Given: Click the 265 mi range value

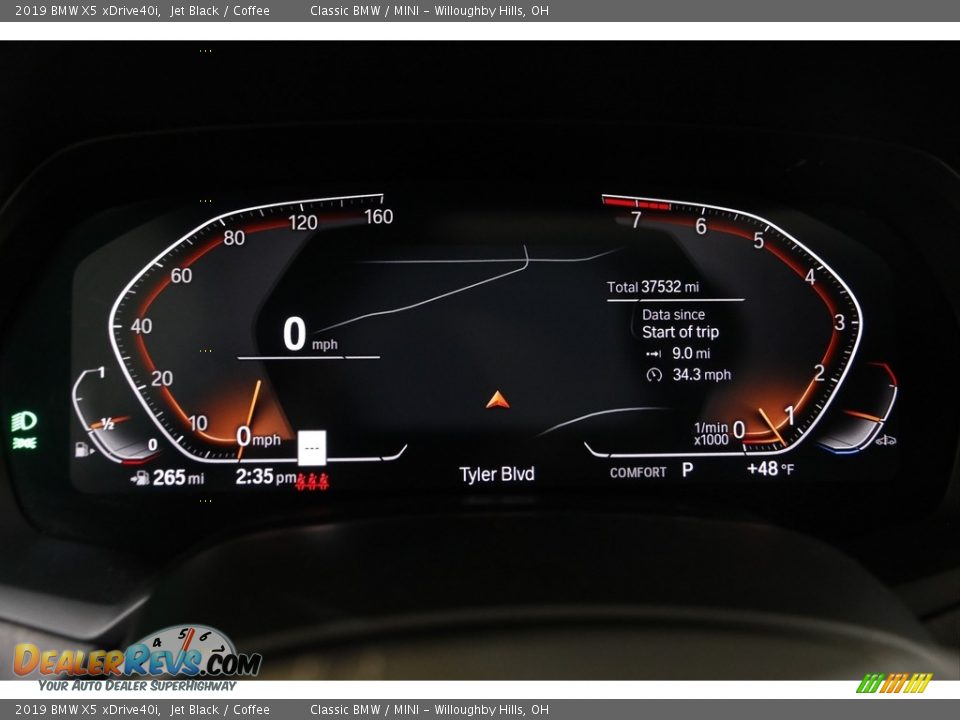Looking at the screenshot, I should [x=178, y=477].
